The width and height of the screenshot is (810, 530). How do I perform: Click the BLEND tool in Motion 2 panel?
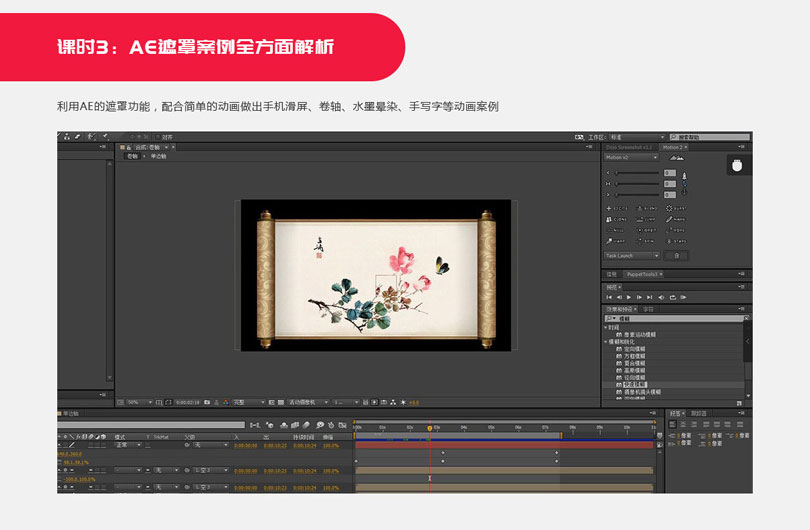pos(647,209)
